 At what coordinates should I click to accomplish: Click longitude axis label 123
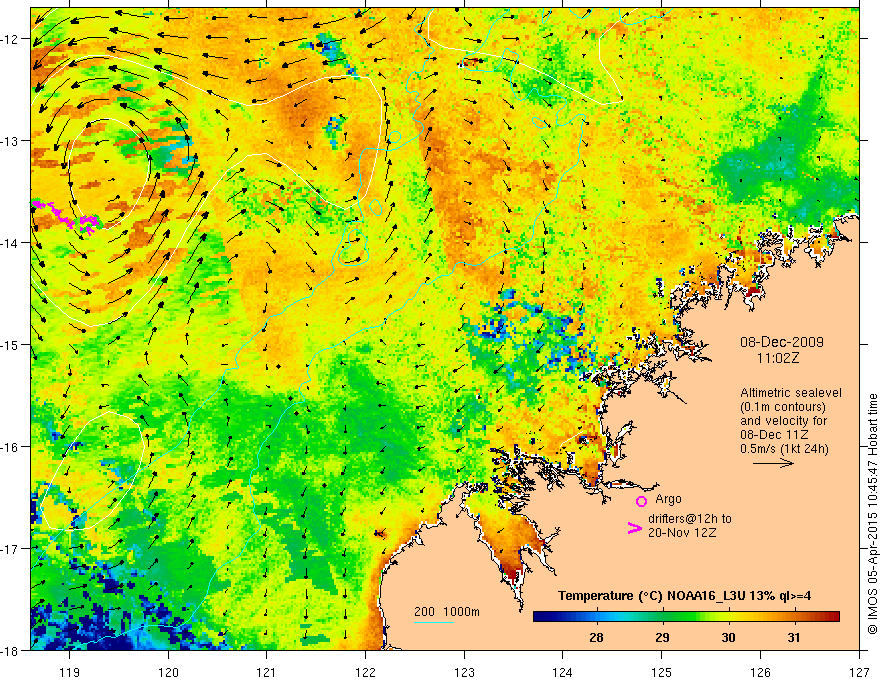(x=464, y=672)
